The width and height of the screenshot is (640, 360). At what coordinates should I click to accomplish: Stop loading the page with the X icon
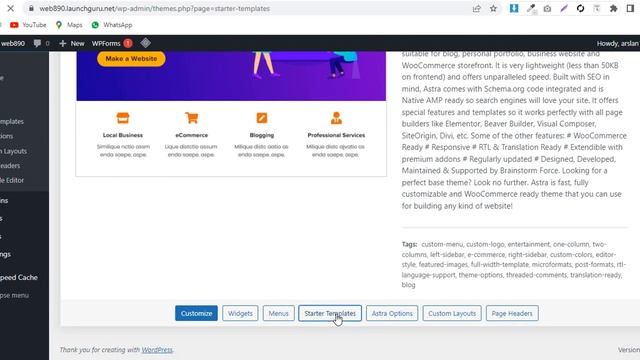[11, 8]
